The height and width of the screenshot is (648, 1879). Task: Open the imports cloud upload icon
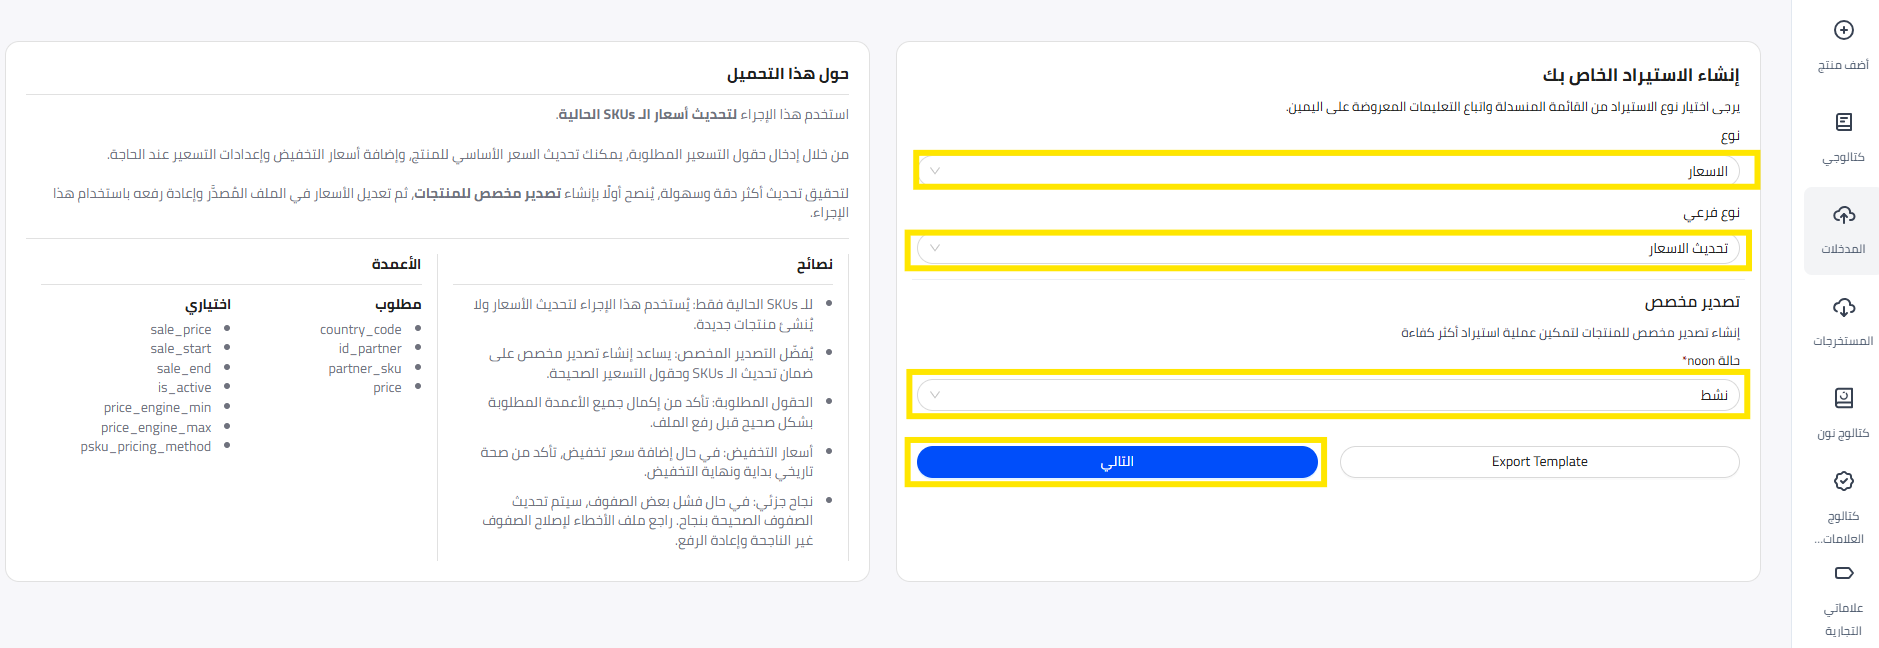click(1844, 215)
